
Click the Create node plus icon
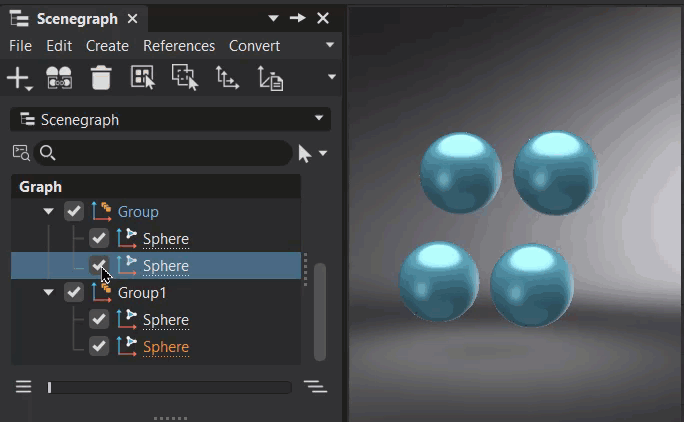tap(17, 78)
